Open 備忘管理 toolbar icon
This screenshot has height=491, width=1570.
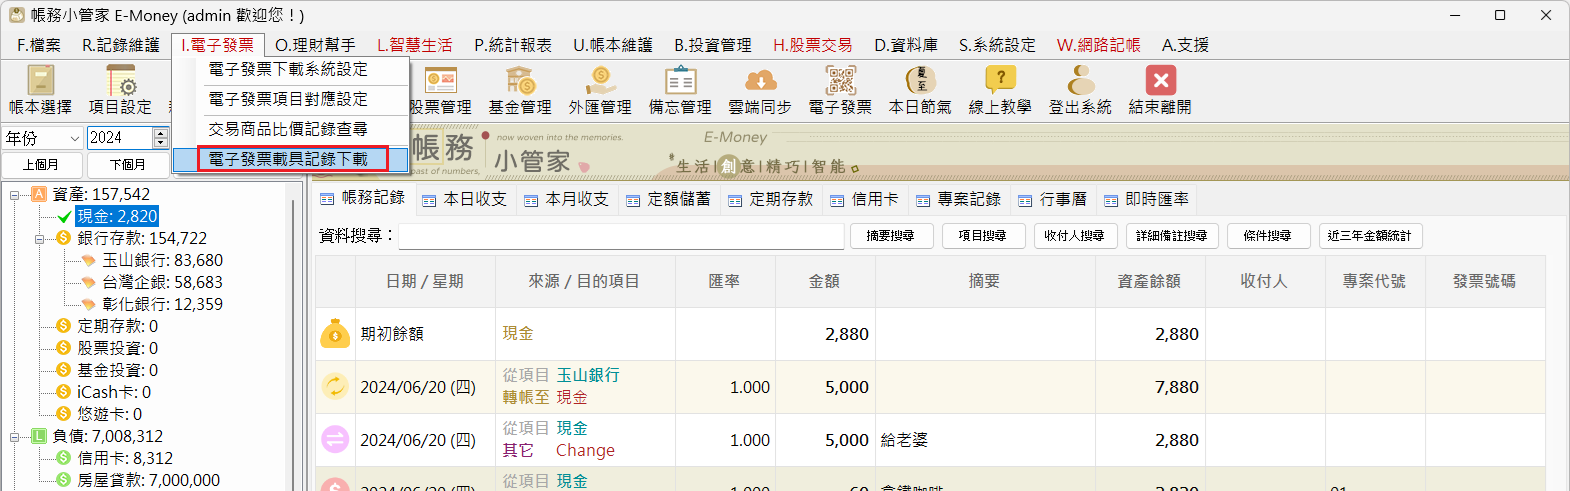(x=680, y=89)
